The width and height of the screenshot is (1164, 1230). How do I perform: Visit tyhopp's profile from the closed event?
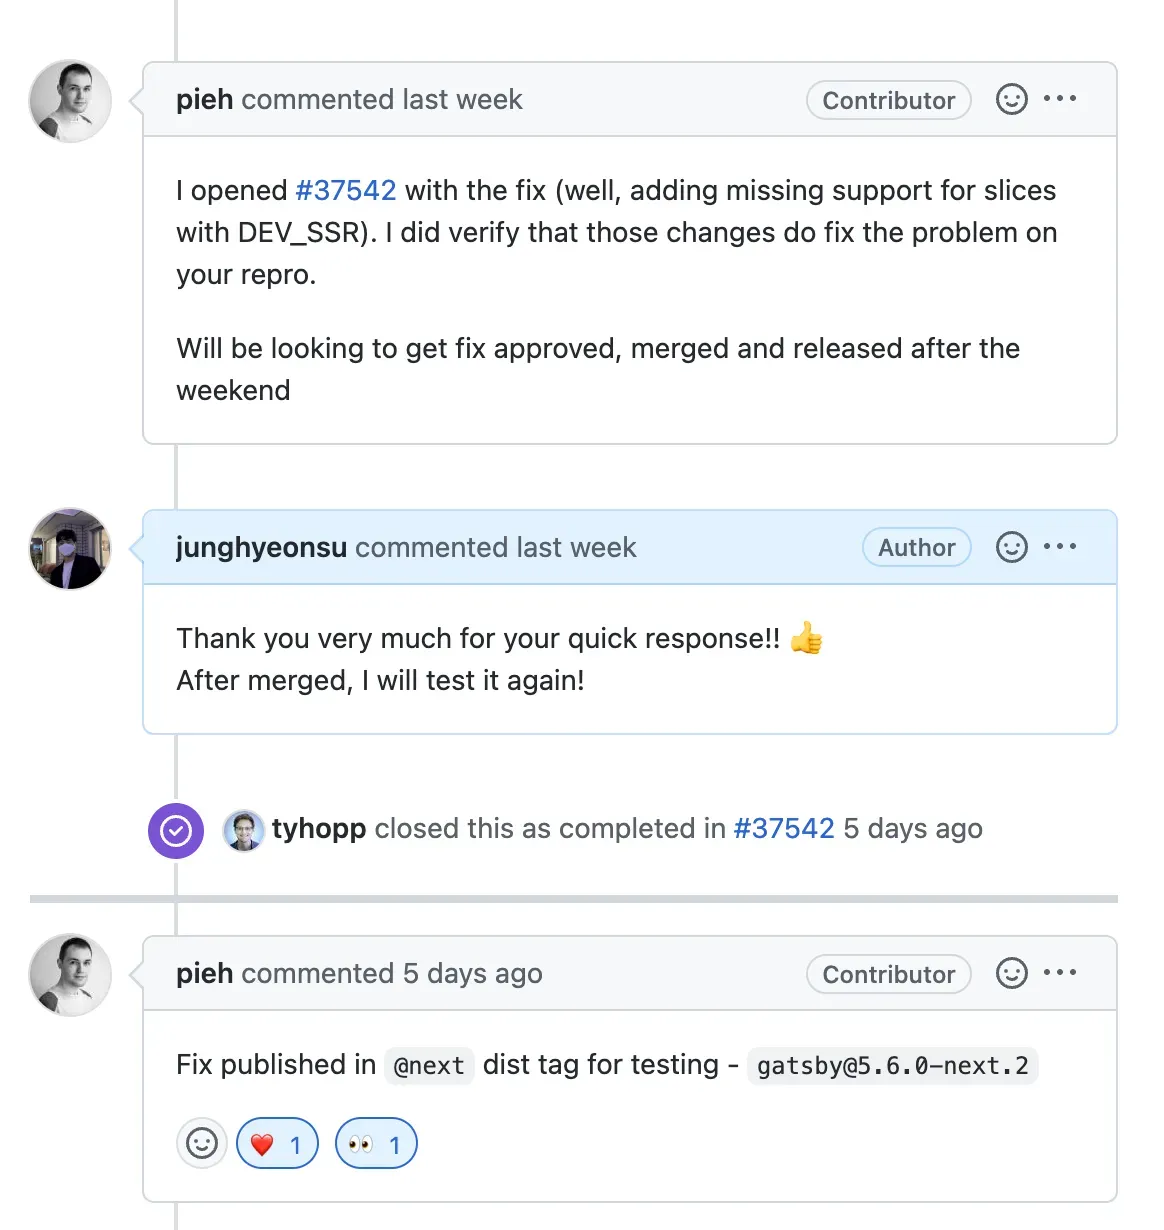[x=319, y=828]
